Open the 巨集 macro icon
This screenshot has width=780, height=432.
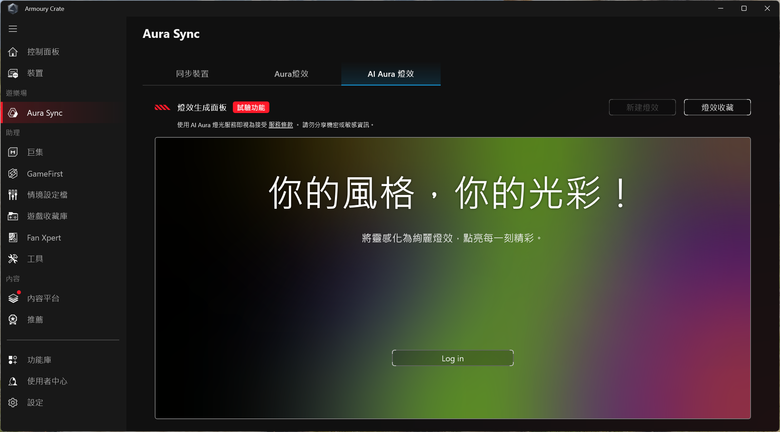pos(13,152)
